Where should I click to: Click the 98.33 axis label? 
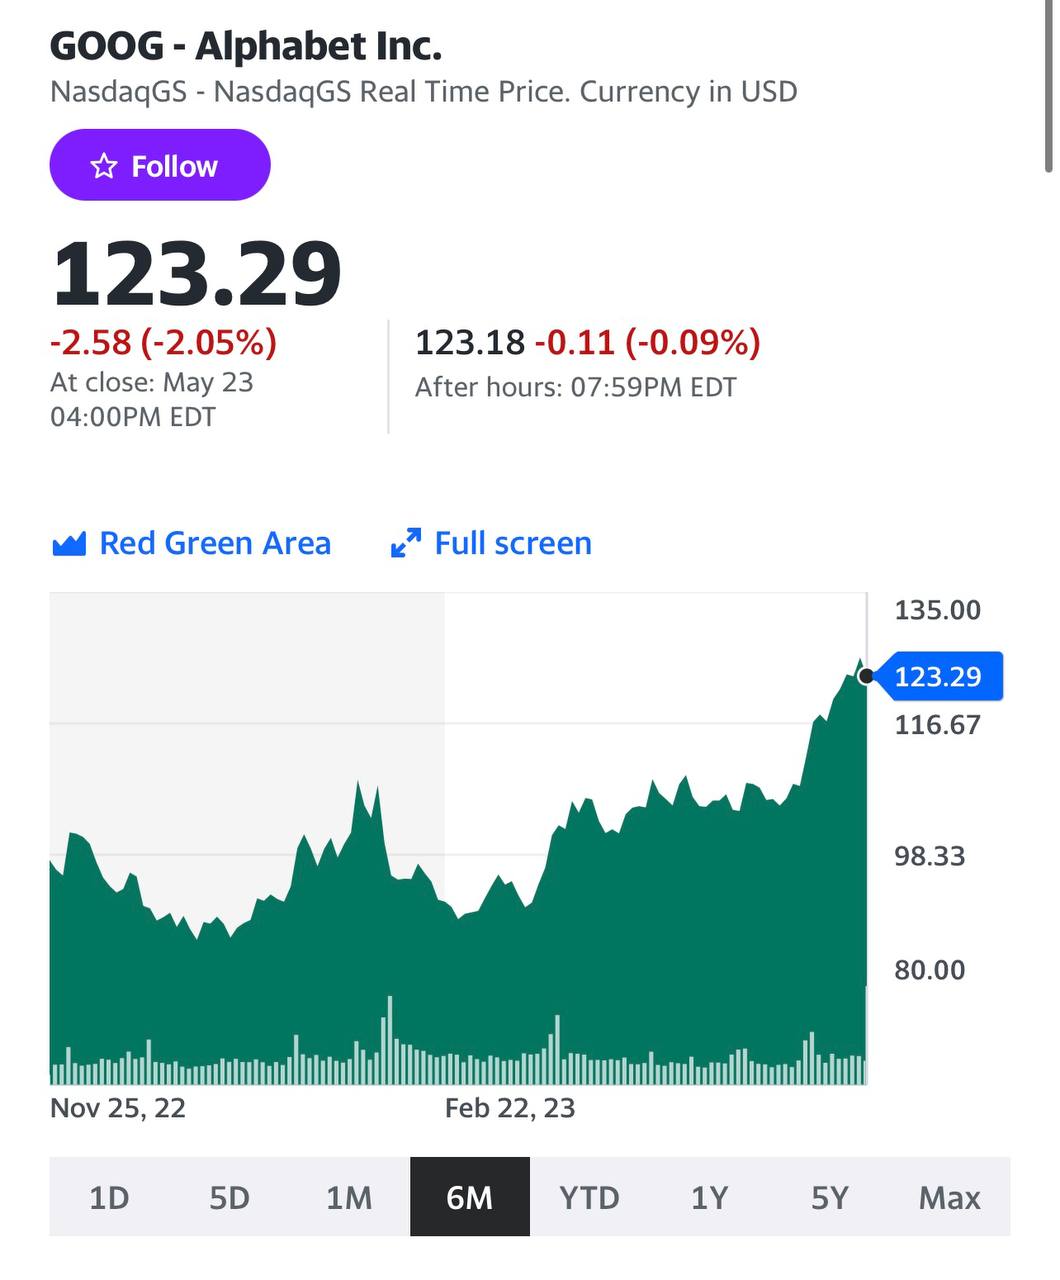pyautogui.click(x=930, y=856)
